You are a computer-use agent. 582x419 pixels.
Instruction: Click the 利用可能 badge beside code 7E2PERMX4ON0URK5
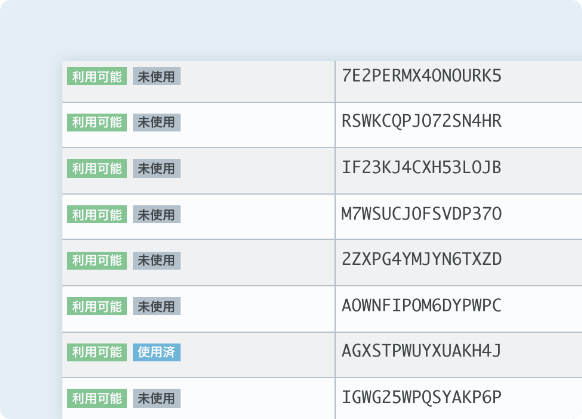point(97,76)
